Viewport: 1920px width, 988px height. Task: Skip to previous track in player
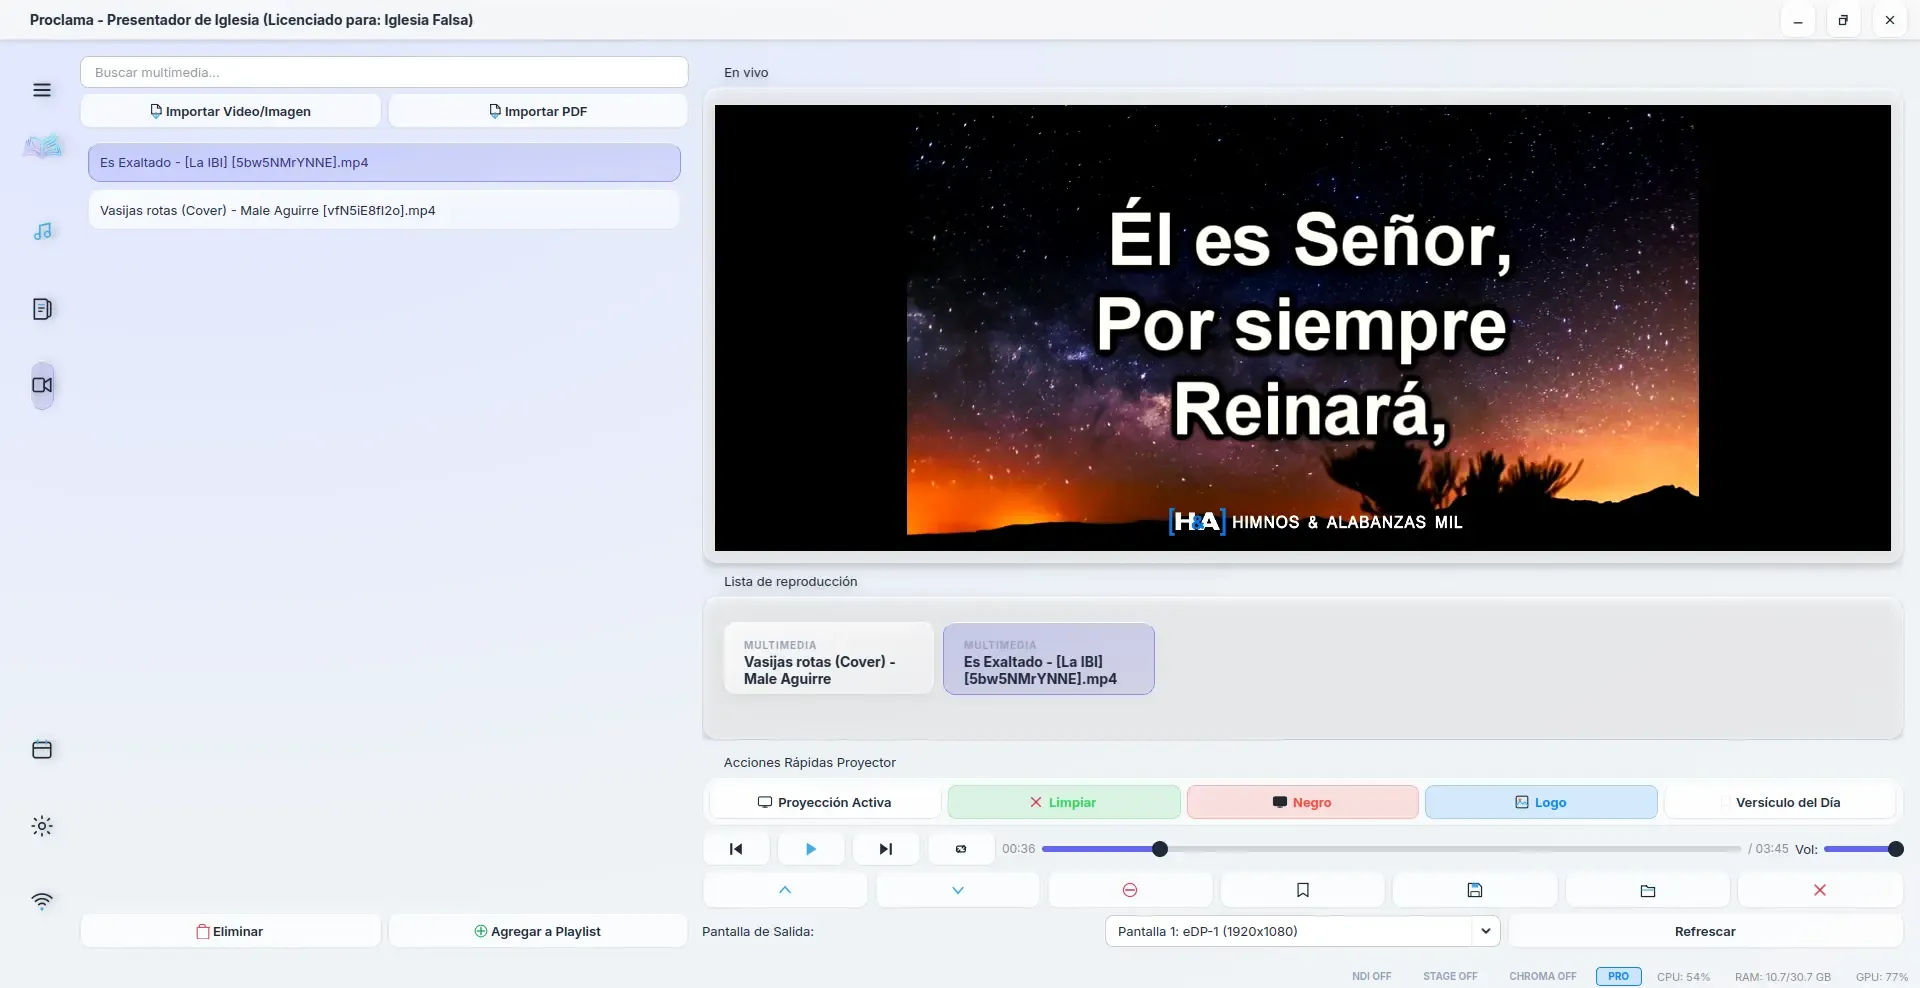point(736,849)
